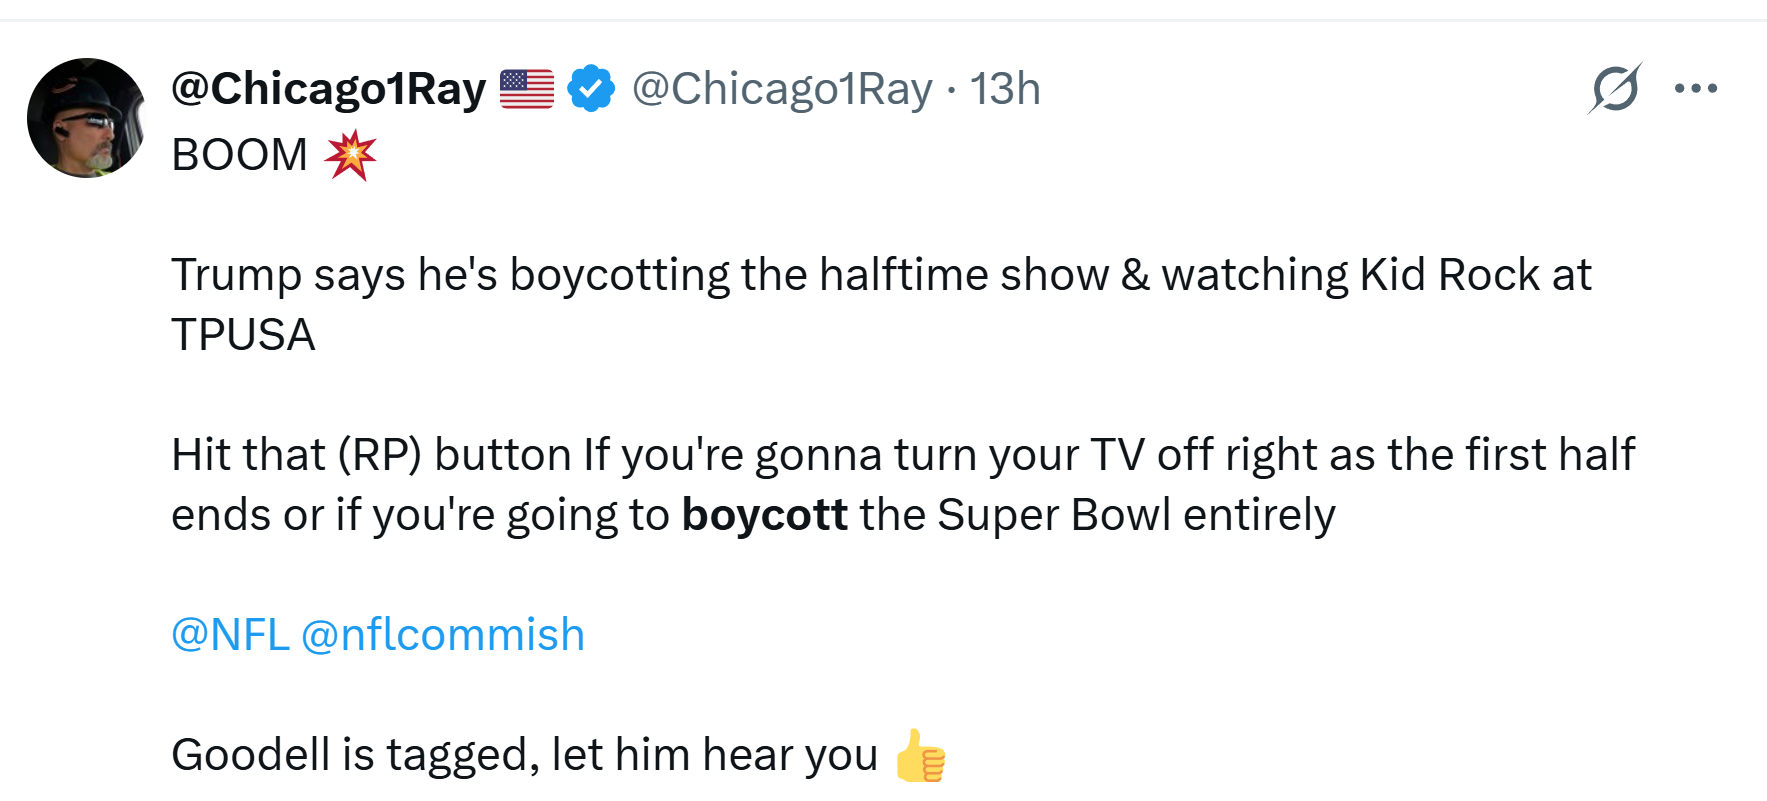Open the bold @Chicago1Ray display name
Image resolution: width=1767 pixels, height=801 pixels.
328,89
